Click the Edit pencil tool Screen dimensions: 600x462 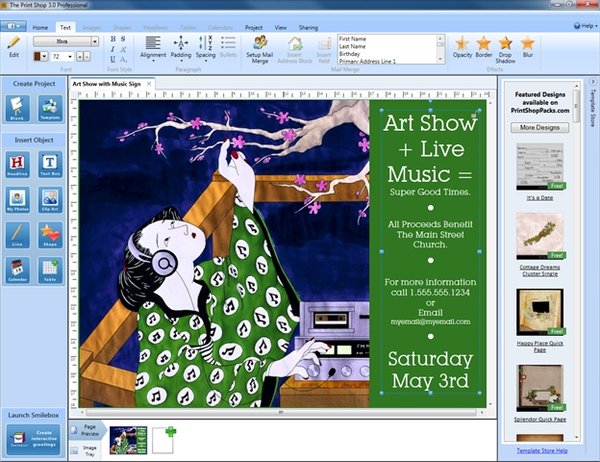[x=14, y=48]
